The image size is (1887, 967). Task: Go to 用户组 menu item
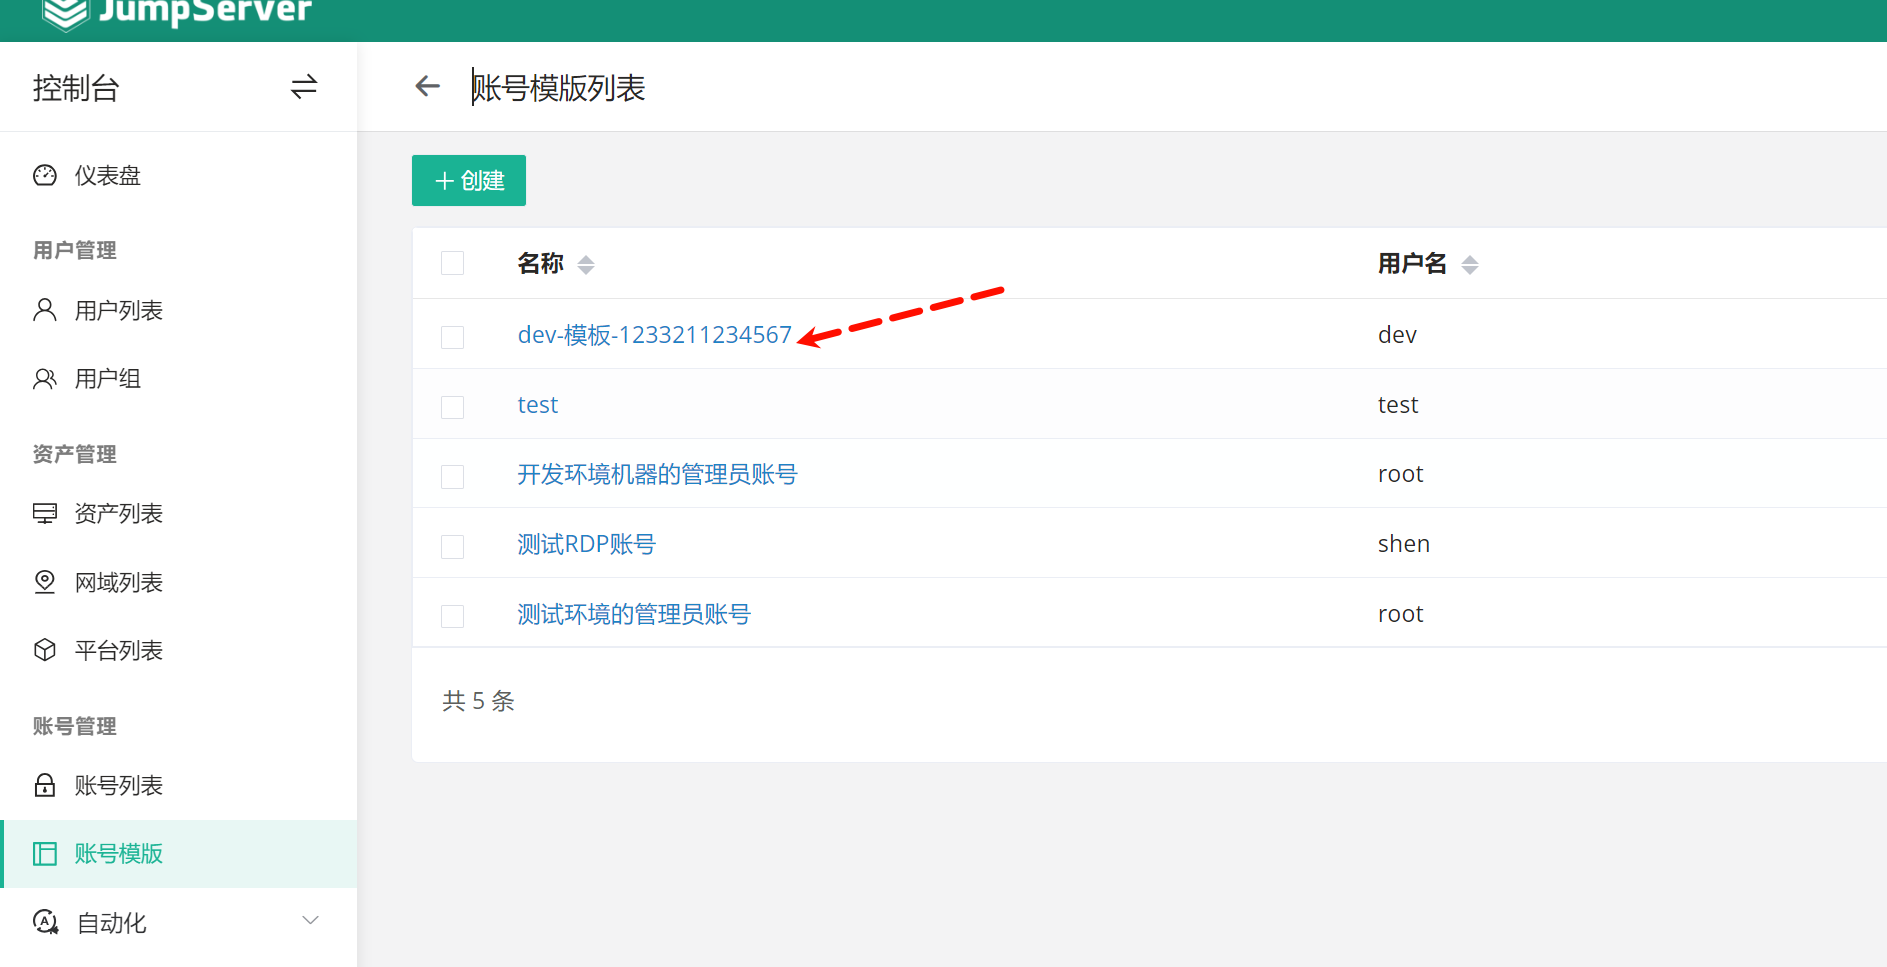pyautogui.click(x=108, y=379)
